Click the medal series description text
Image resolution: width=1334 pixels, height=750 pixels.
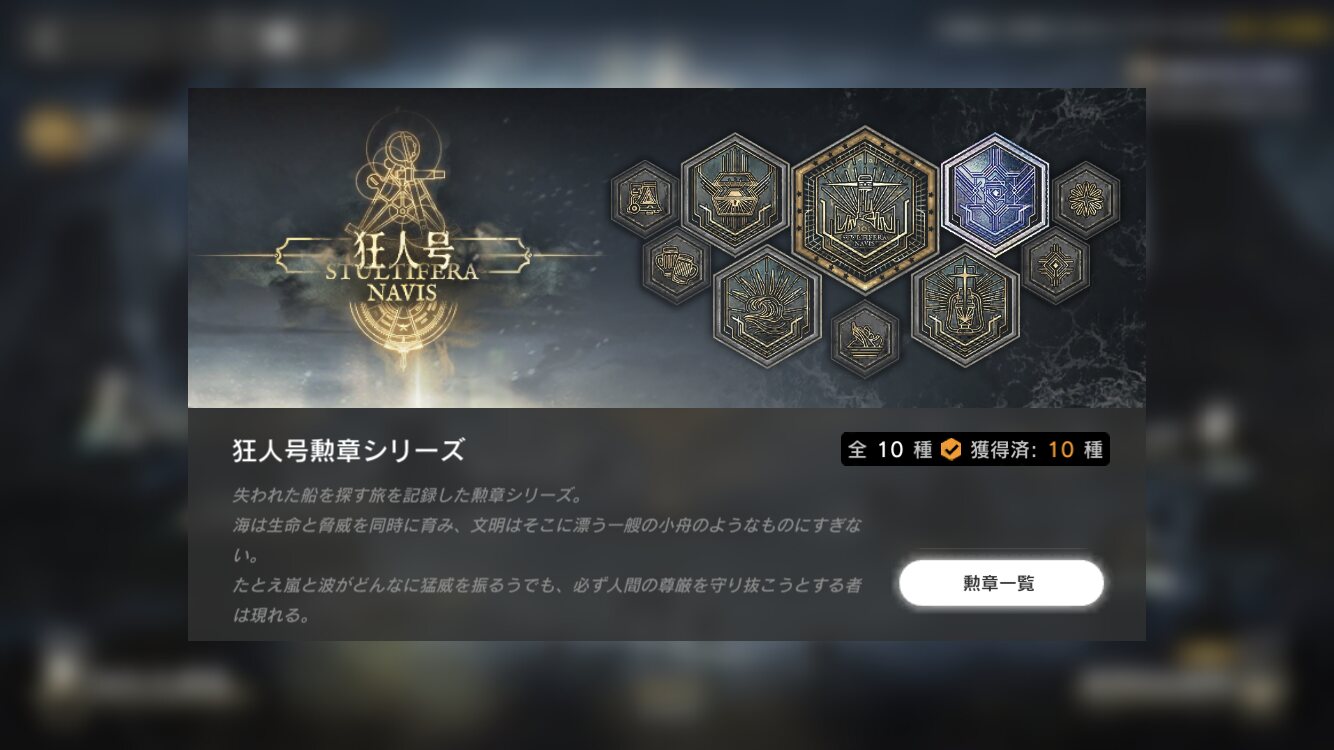(548, 555)
